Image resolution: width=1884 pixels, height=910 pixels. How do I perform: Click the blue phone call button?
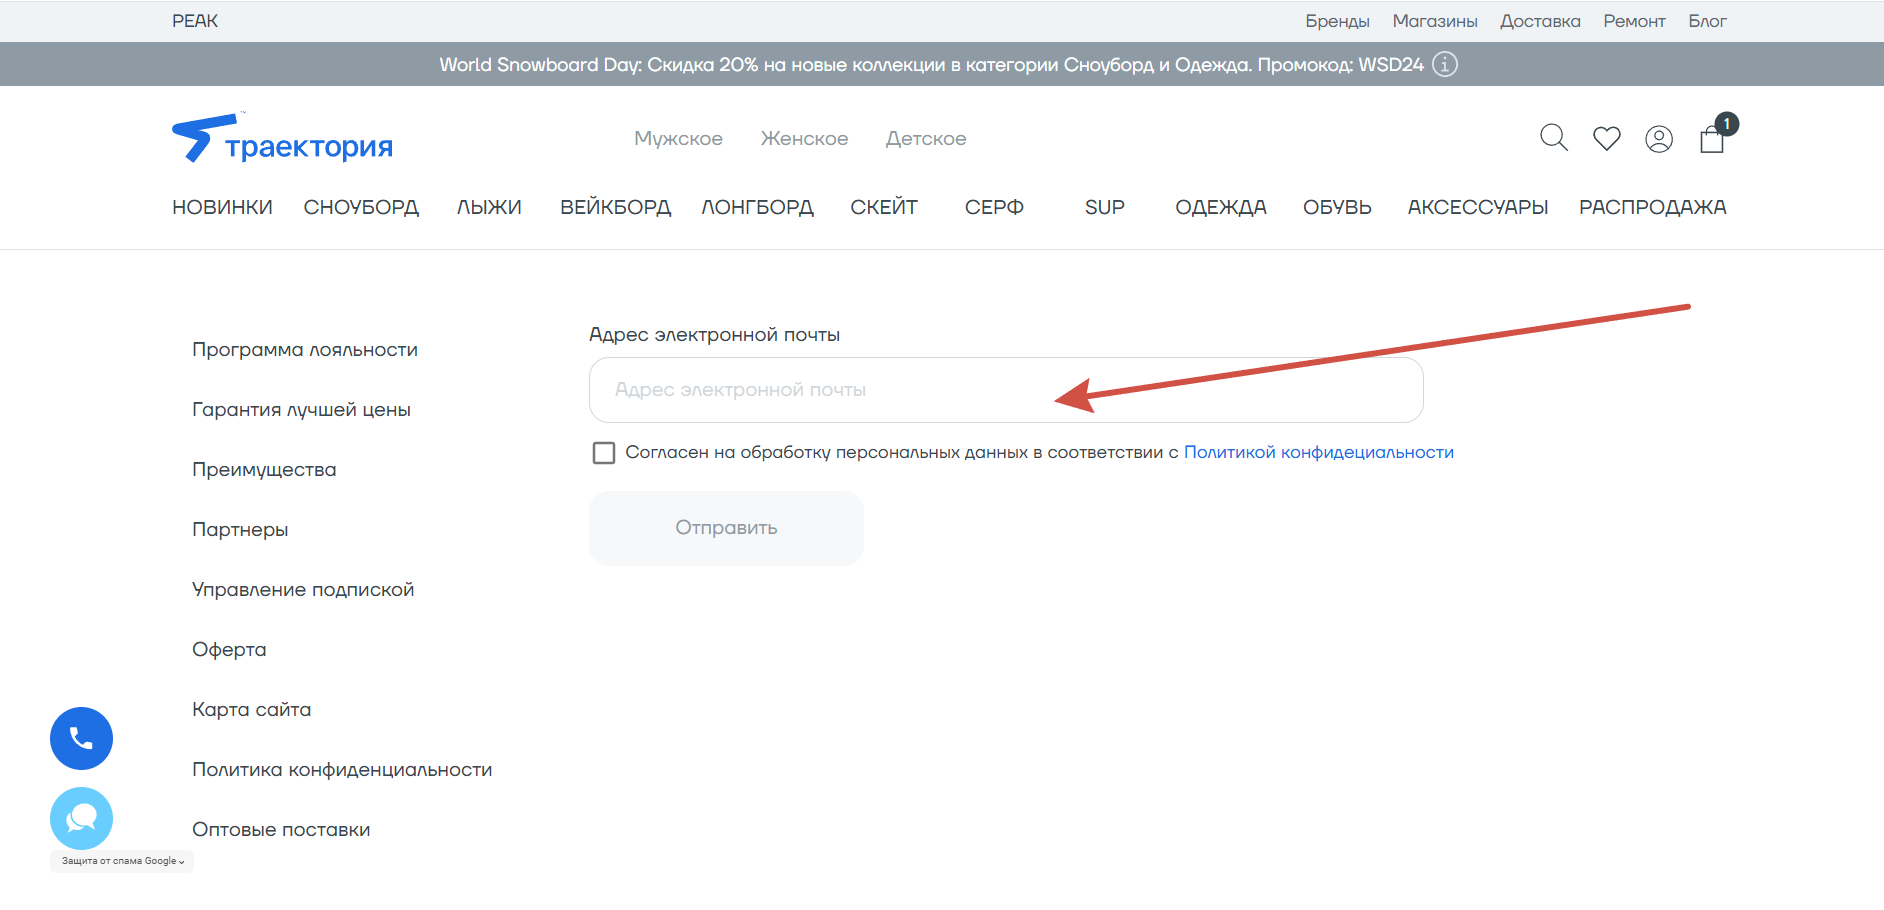81,738
